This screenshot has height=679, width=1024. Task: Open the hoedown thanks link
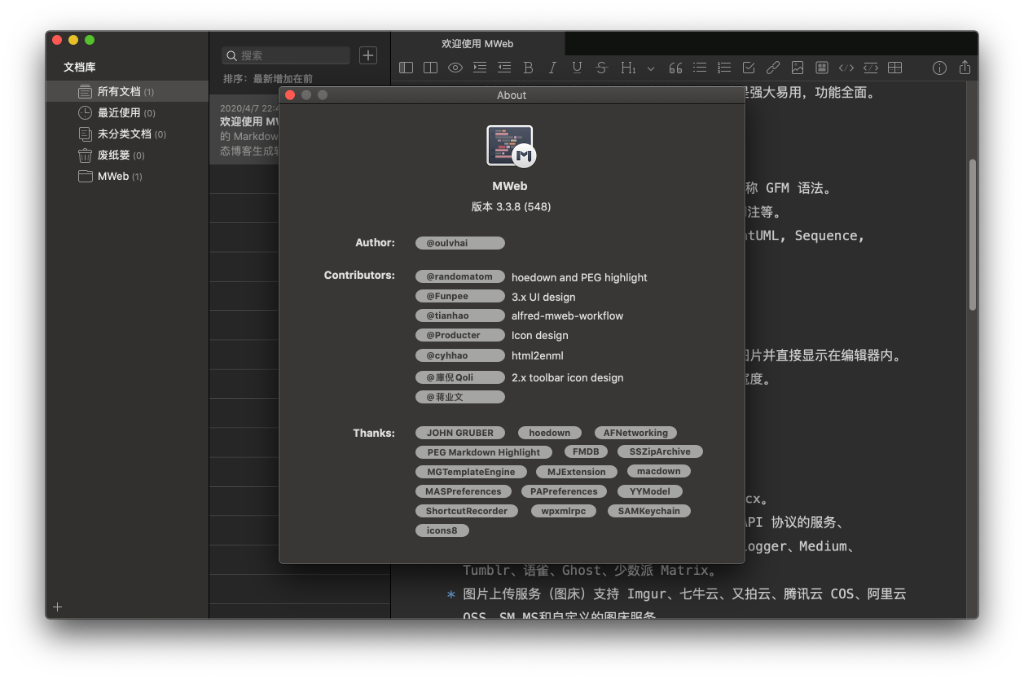[549, 433]
